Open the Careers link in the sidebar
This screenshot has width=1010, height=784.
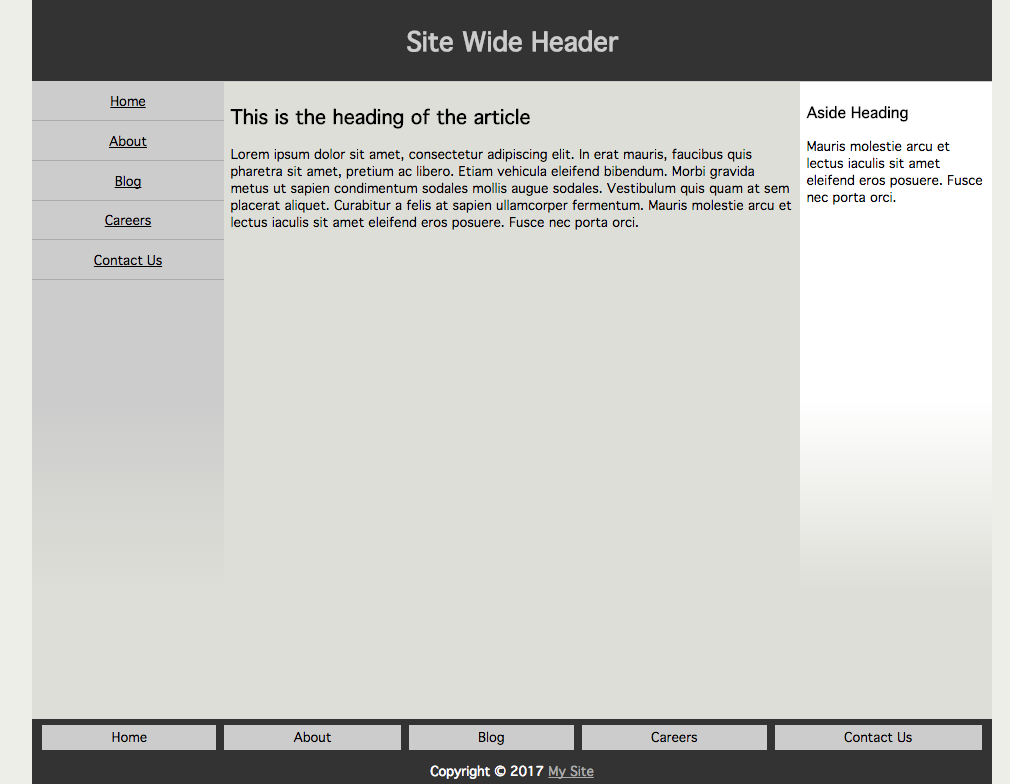coord(127,220)
